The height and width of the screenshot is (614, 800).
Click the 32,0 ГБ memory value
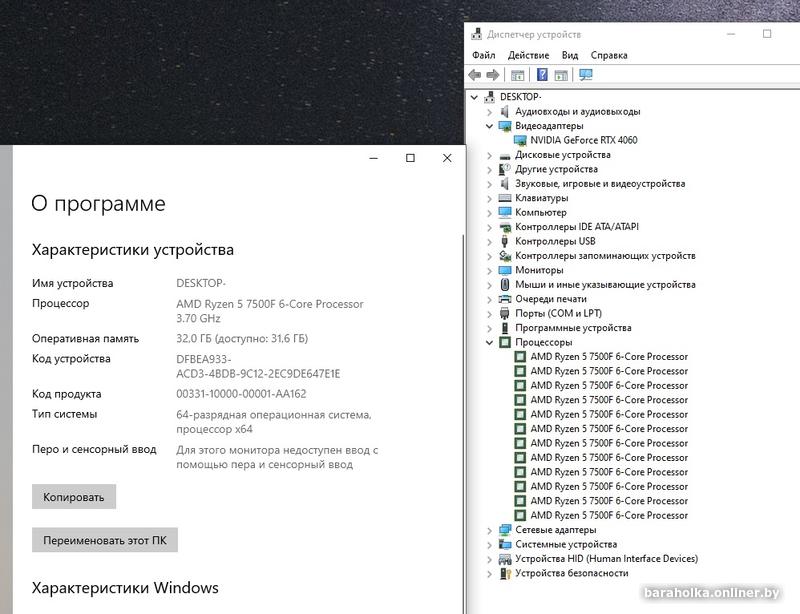pyautogui.click(x=195, y=339)
